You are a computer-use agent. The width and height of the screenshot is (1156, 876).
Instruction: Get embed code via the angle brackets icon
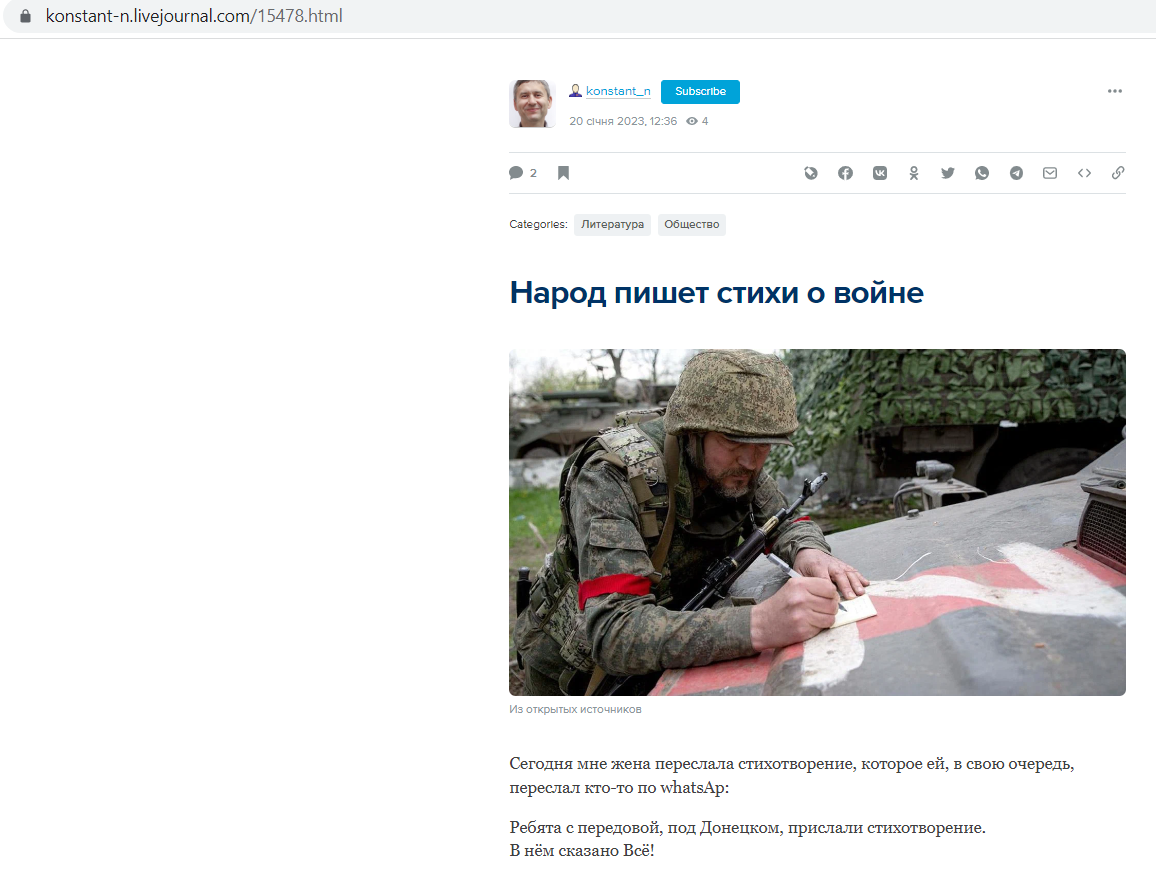pos(1084,173)
